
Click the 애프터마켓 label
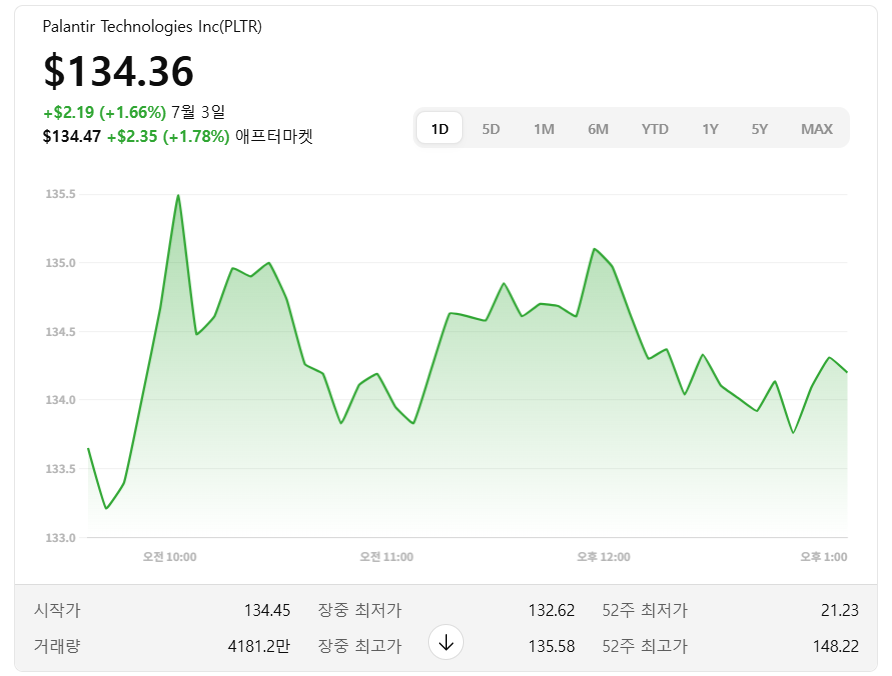tap(274, 137)
